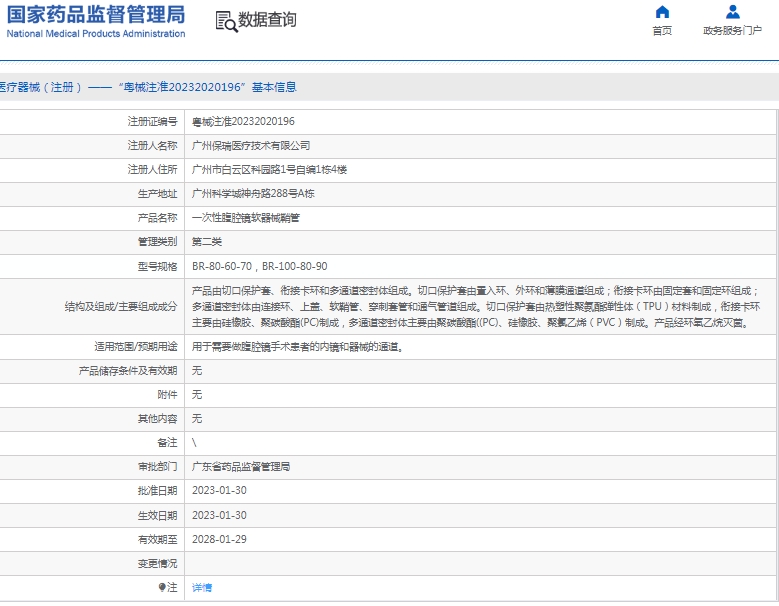Click the empty 变更情况 value cell

tap(480, 563)
